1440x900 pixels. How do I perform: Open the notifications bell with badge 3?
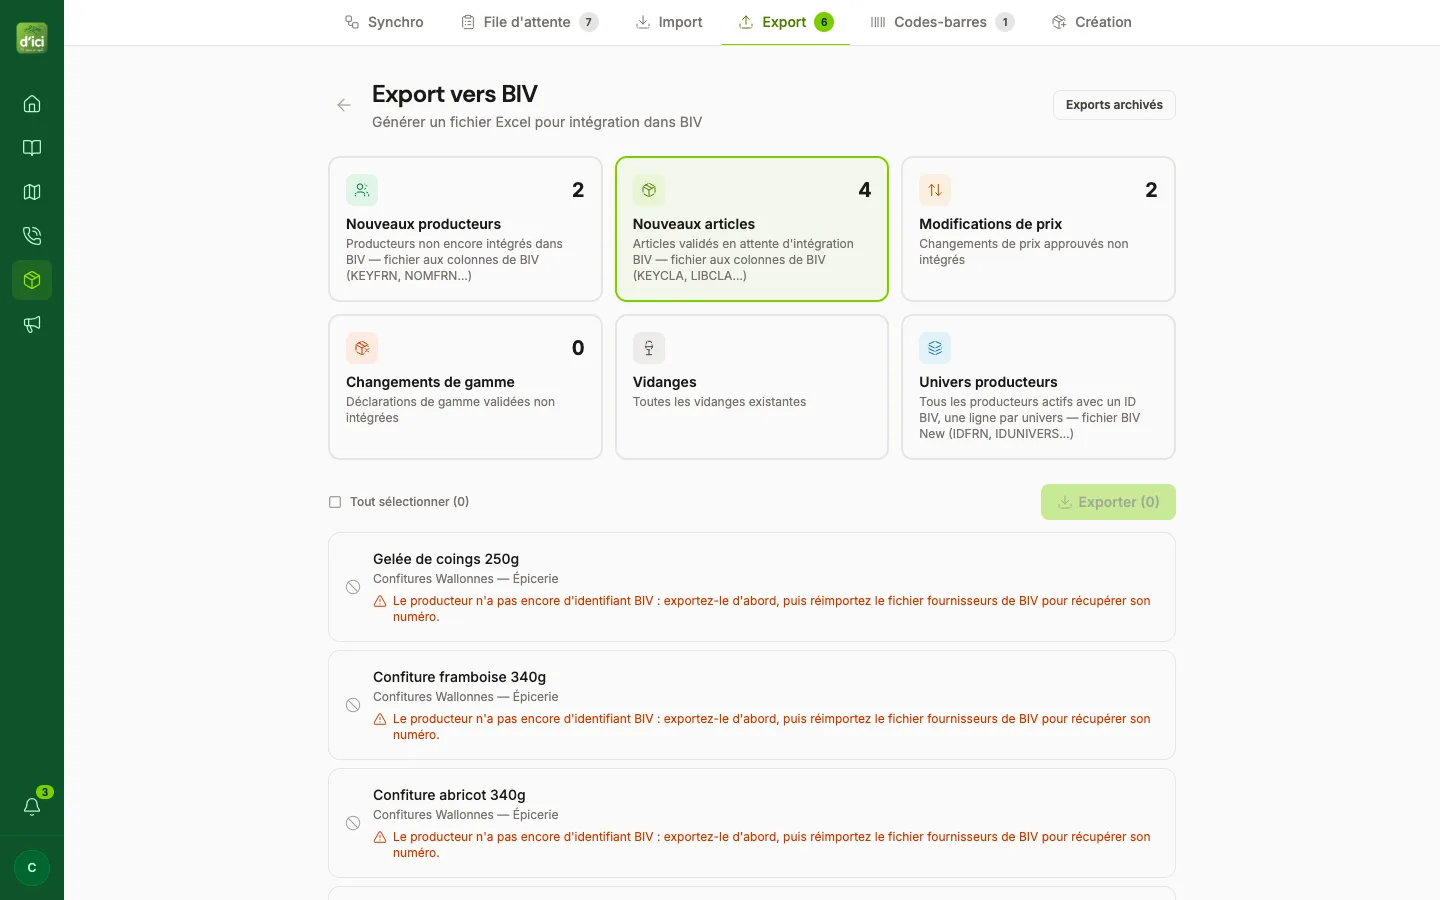coord(32,806)
